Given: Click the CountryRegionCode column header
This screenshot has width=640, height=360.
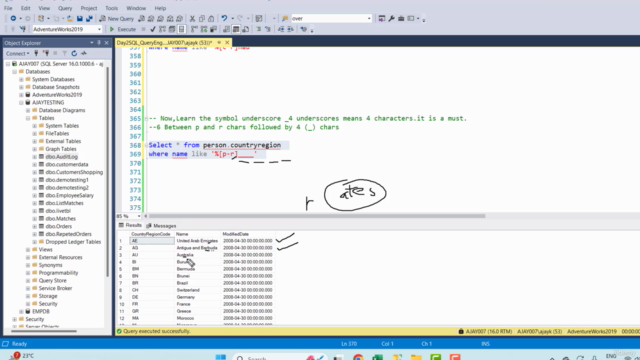Looking at the screenshot, I should coord(151,234).
